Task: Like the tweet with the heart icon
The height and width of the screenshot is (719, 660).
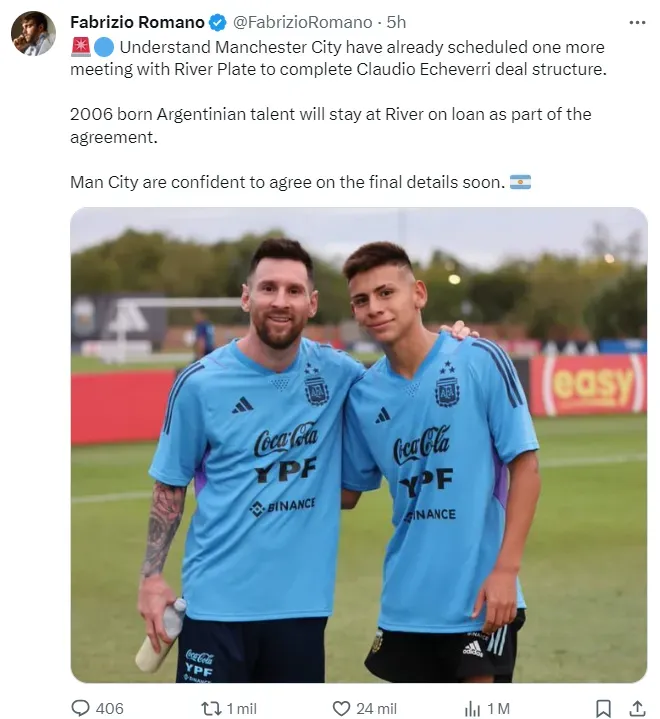Action: tap(341, 708)
